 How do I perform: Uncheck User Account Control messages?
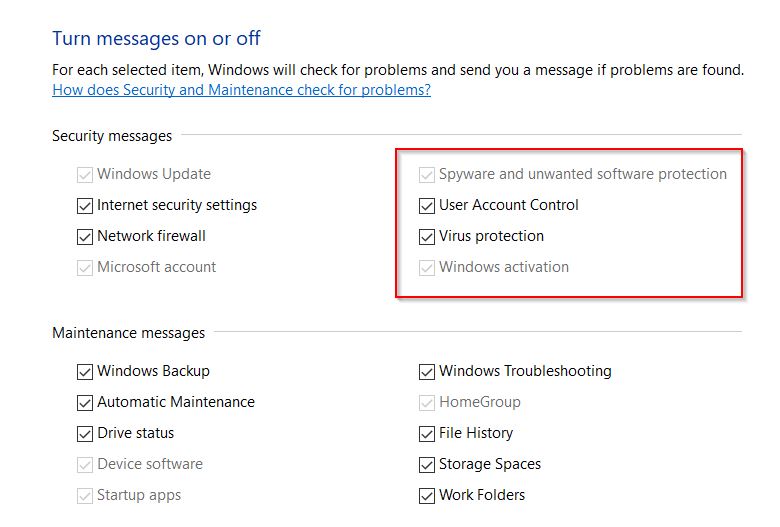pos(427,206)
